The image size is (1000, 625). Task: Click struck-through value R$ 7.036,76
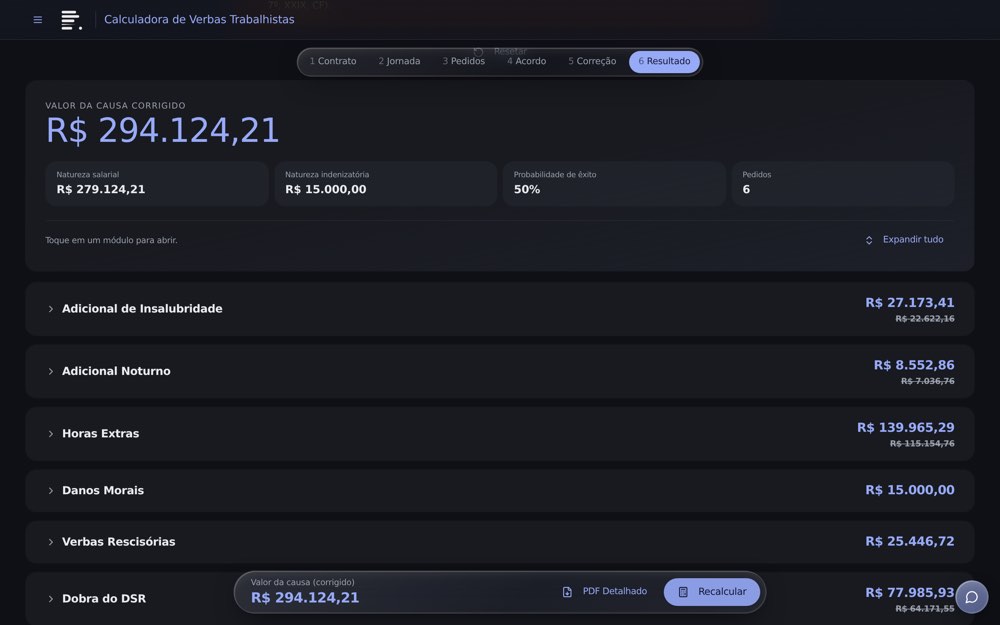pyautogui.click(x=927, y=381)
